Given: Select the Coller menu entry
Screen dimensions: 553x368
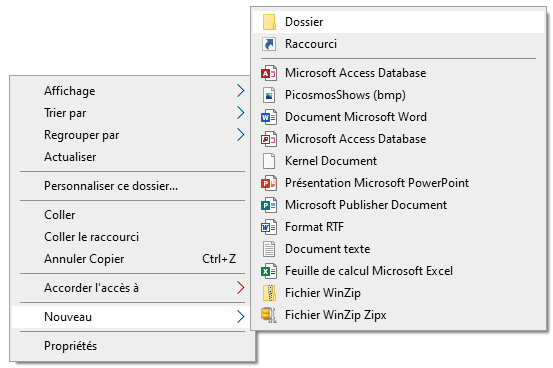Looking at the screenshot, I should click(x=130, y=215).
